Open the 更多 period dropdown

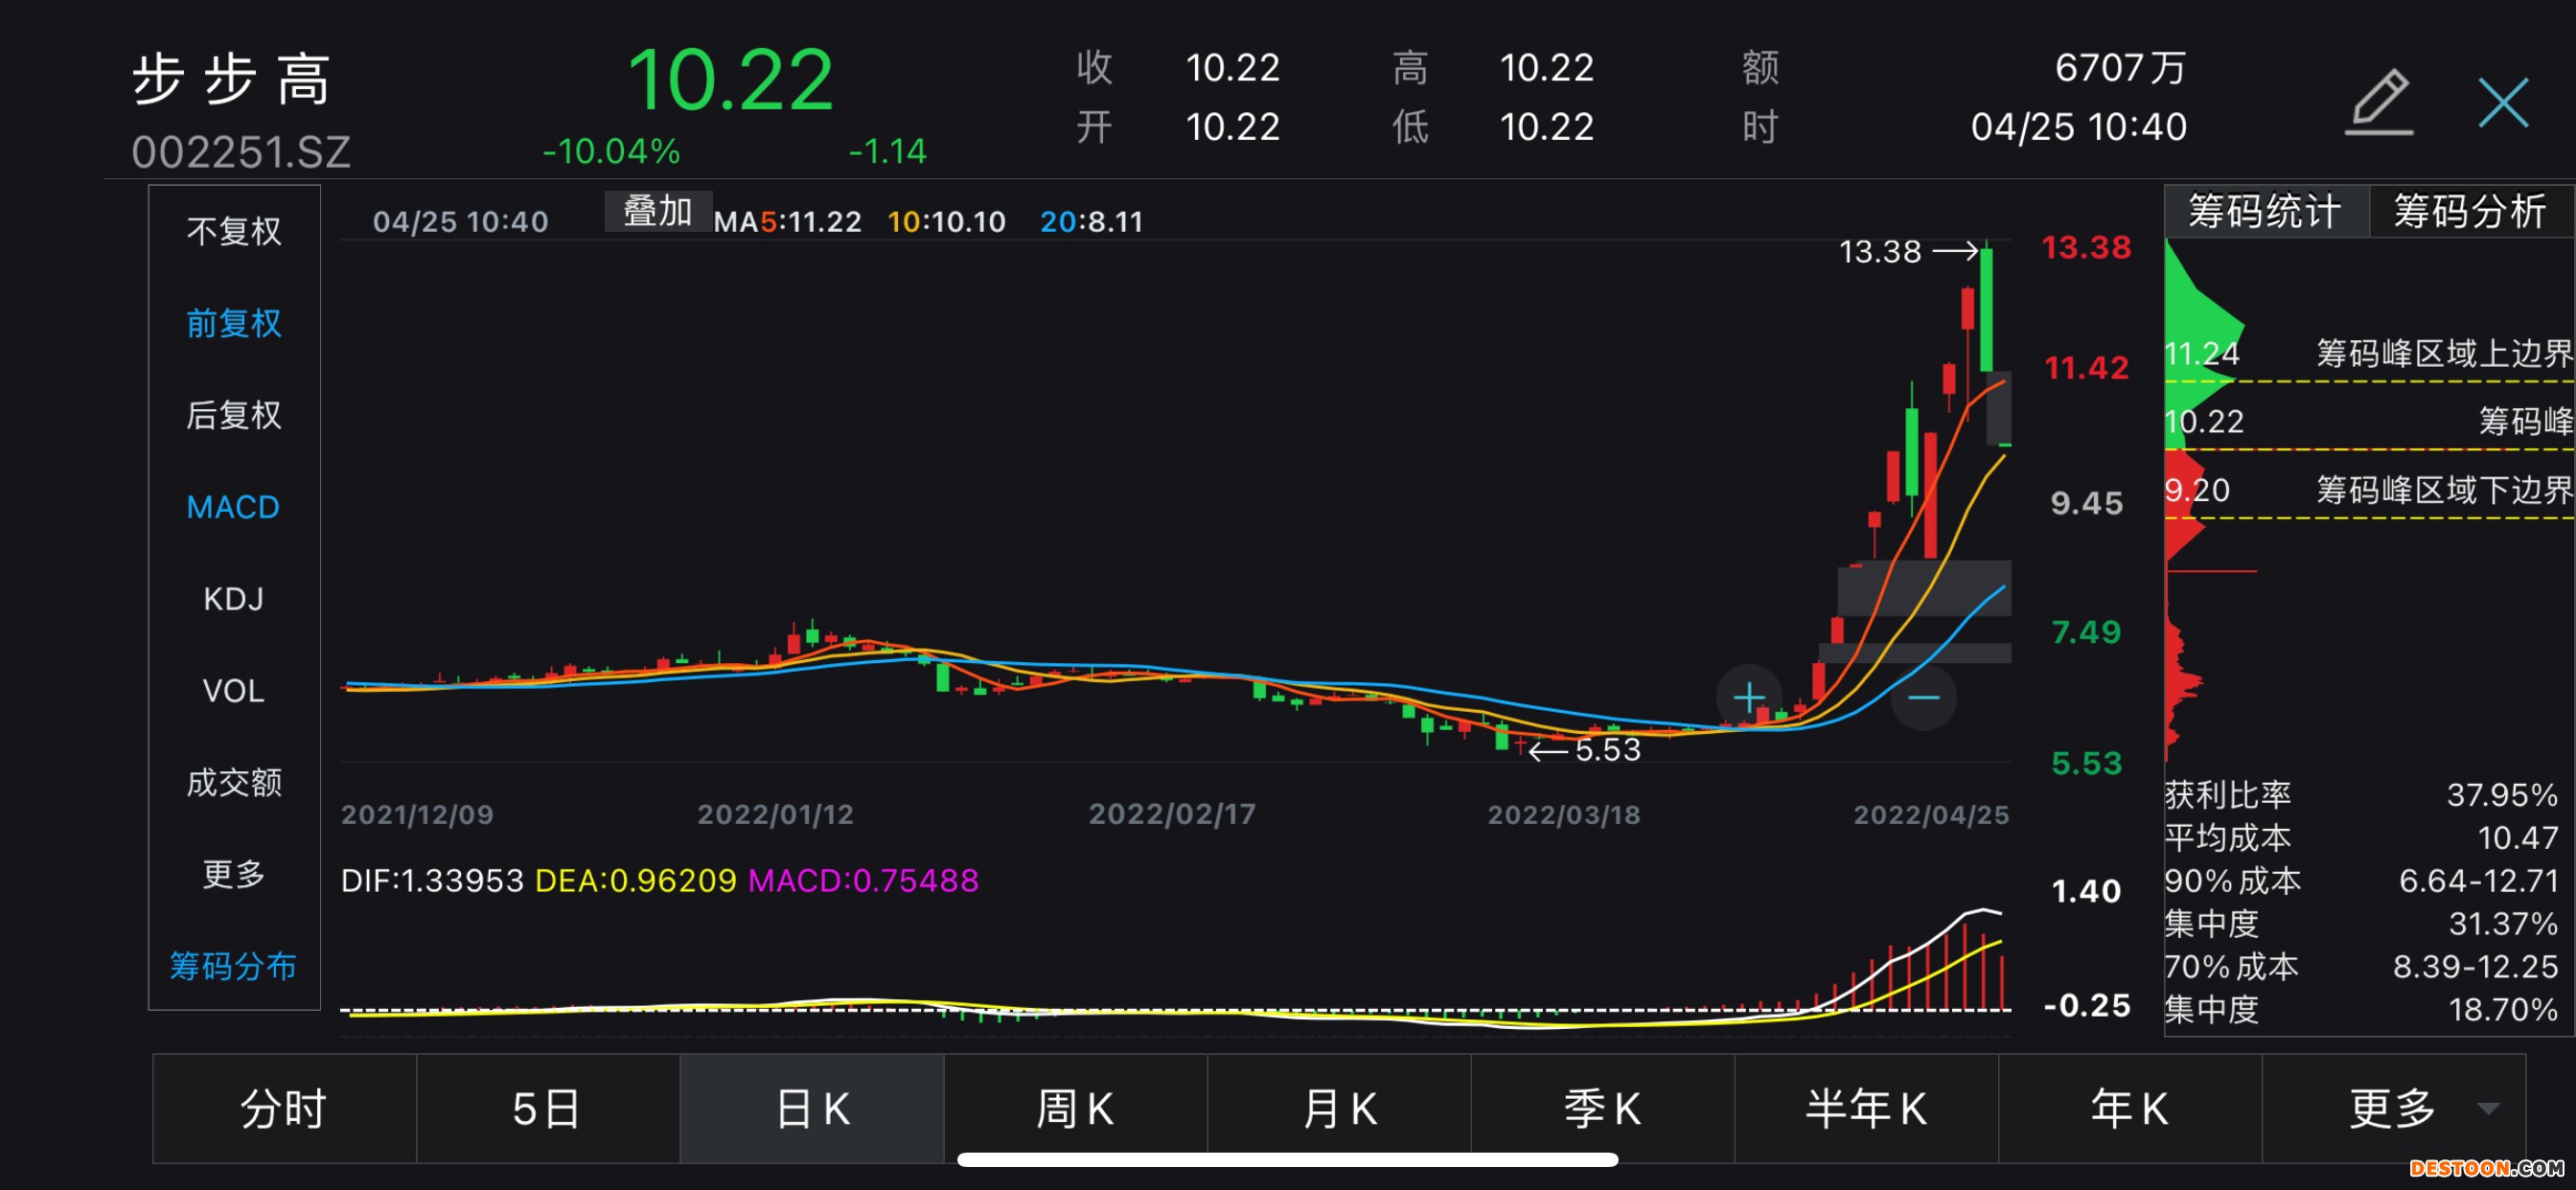[2391, 1108]
